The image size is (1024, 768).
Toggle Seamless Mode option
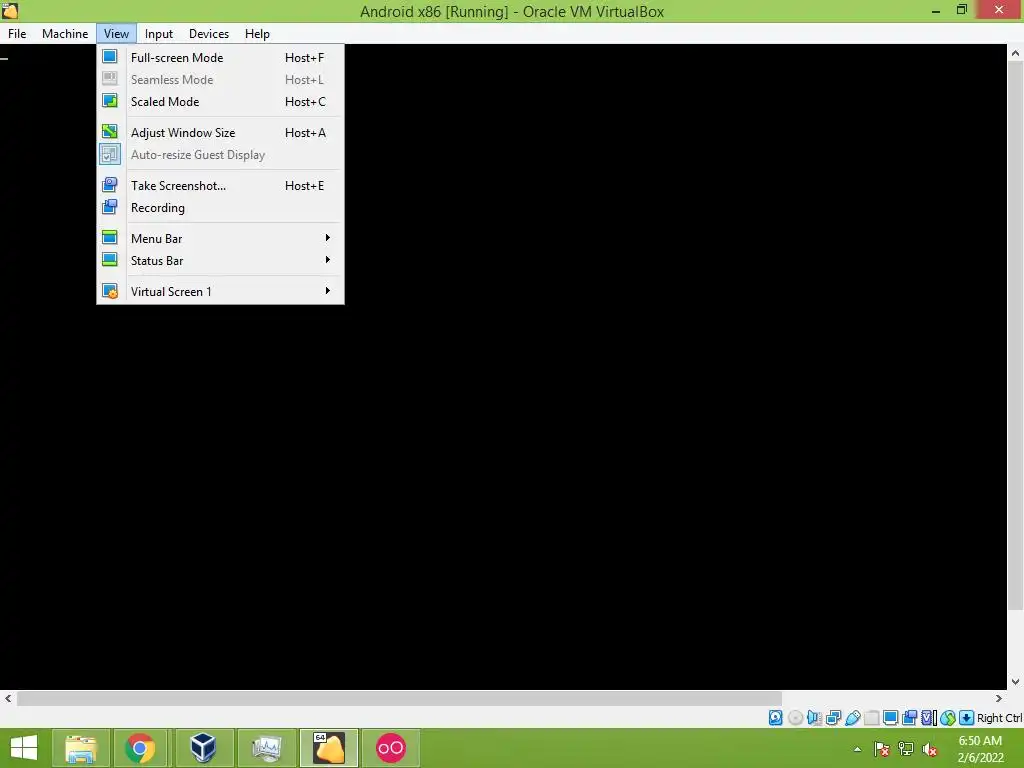[x=220, y=80]
